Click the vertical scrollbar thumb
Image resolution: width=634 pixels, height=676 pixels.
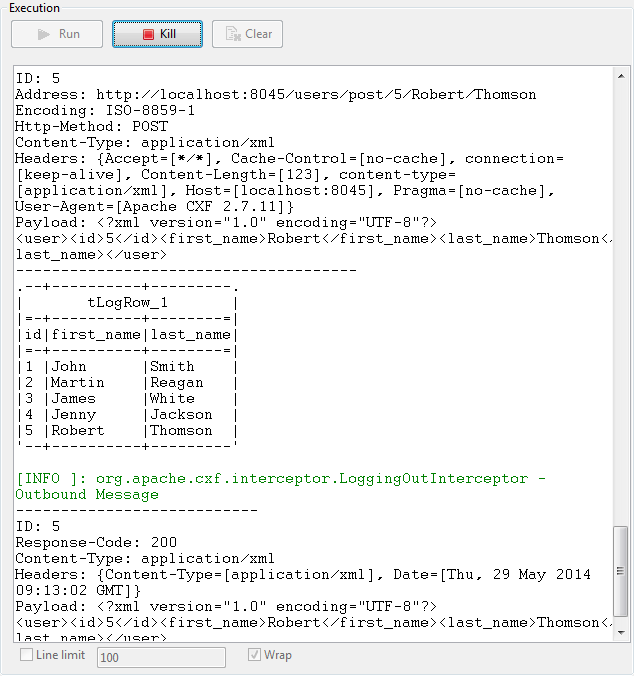coord(621,571)
